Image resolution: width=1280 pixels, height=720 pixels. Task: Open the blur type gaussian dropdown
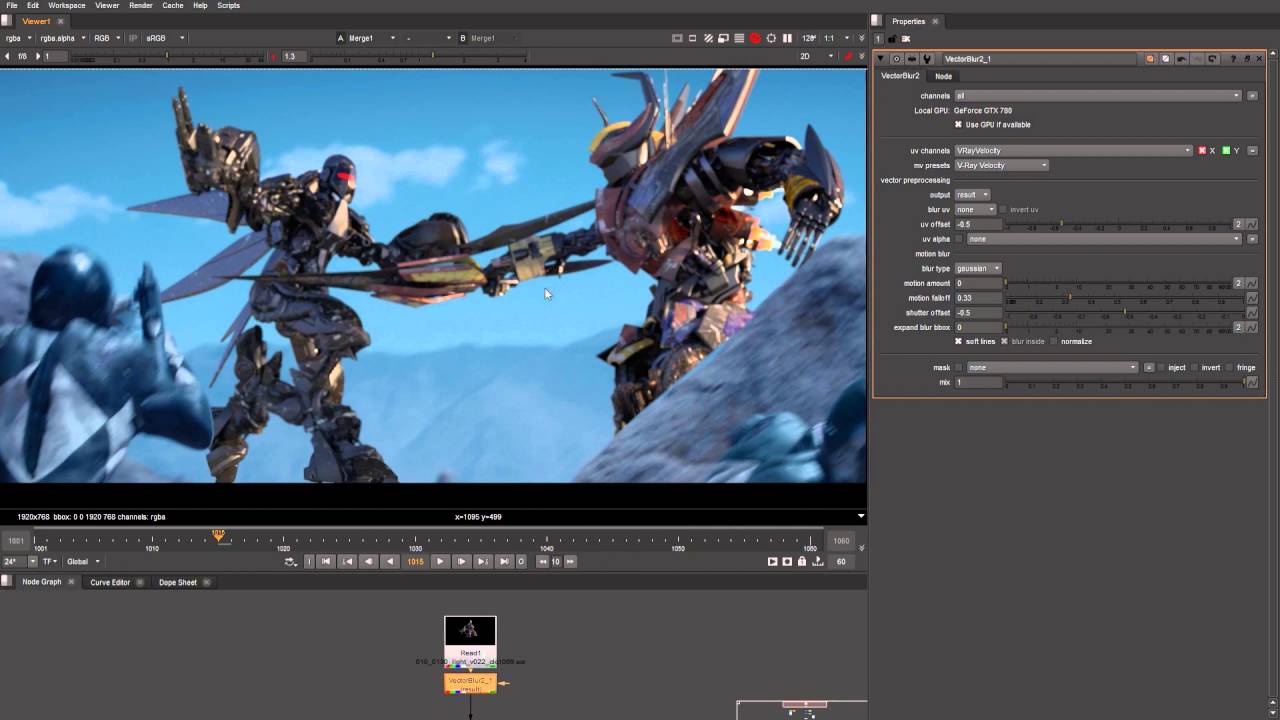(977, 269)
